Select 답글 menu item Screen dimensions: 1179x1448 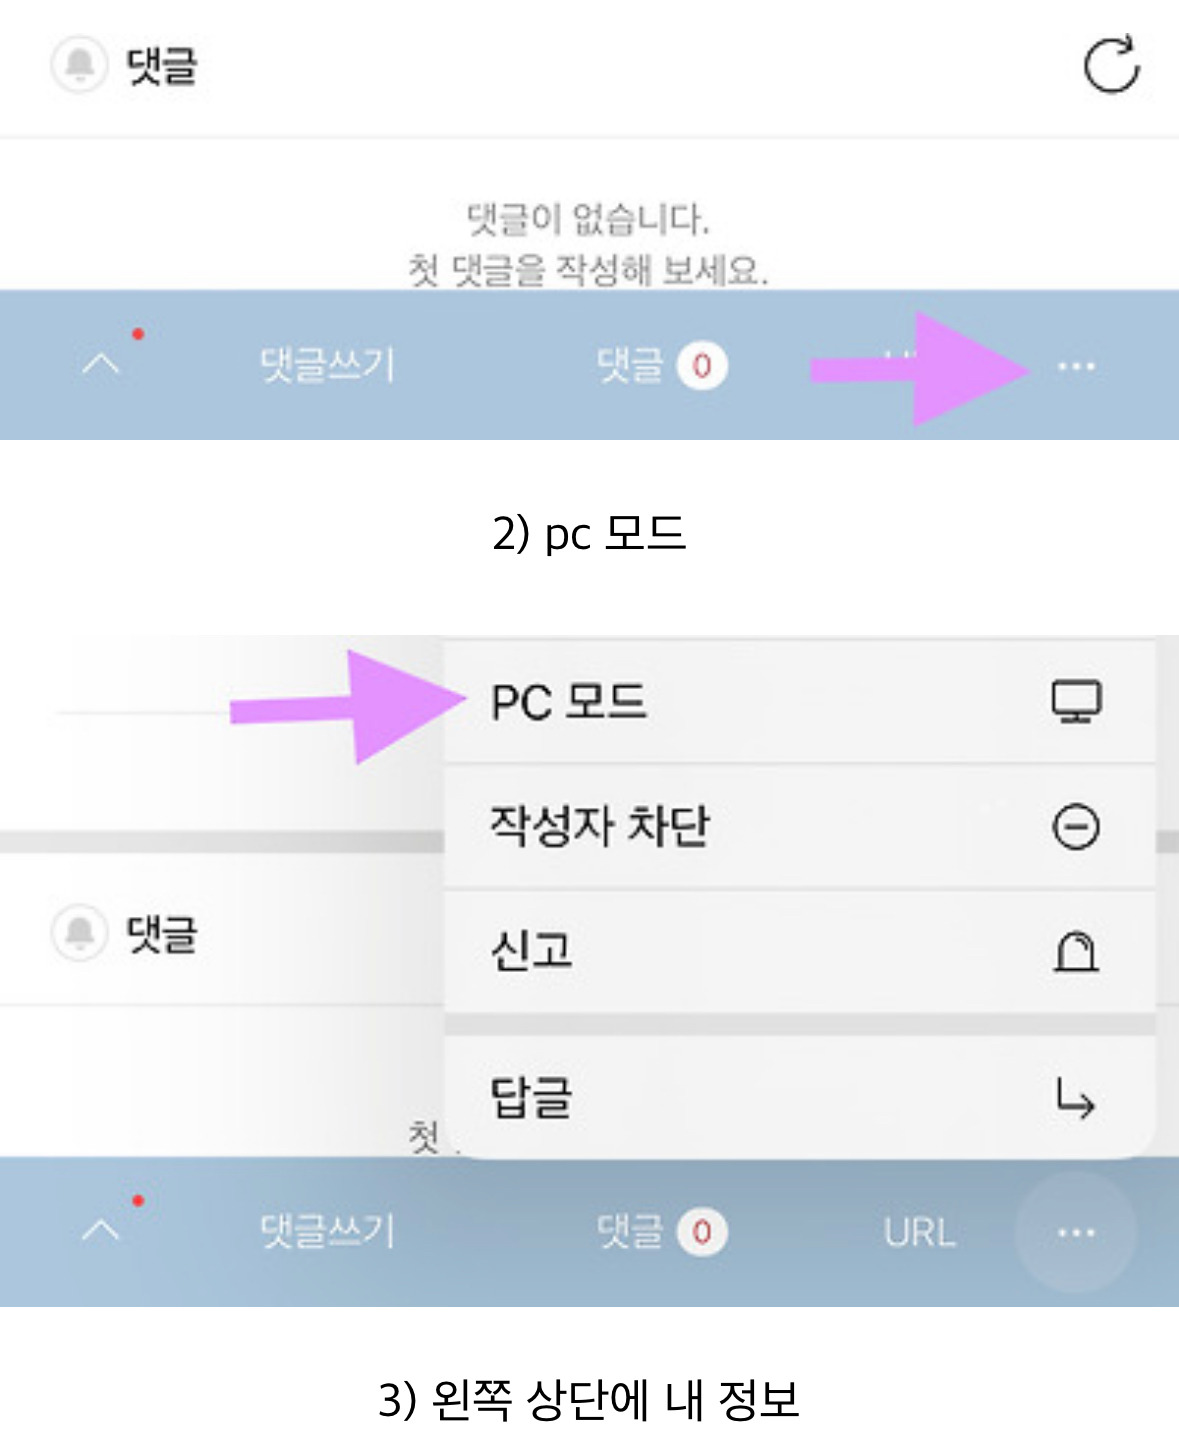[532, 1098]
